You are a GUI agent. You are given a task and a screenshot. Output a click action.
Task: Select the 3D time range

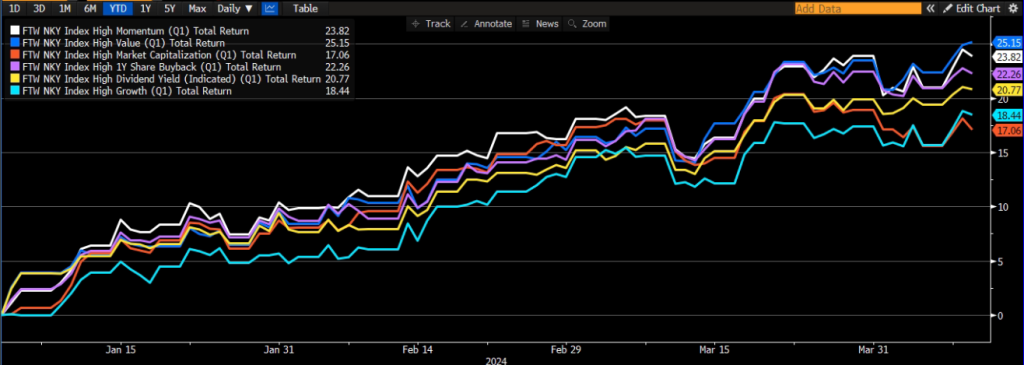click(39, 8)
